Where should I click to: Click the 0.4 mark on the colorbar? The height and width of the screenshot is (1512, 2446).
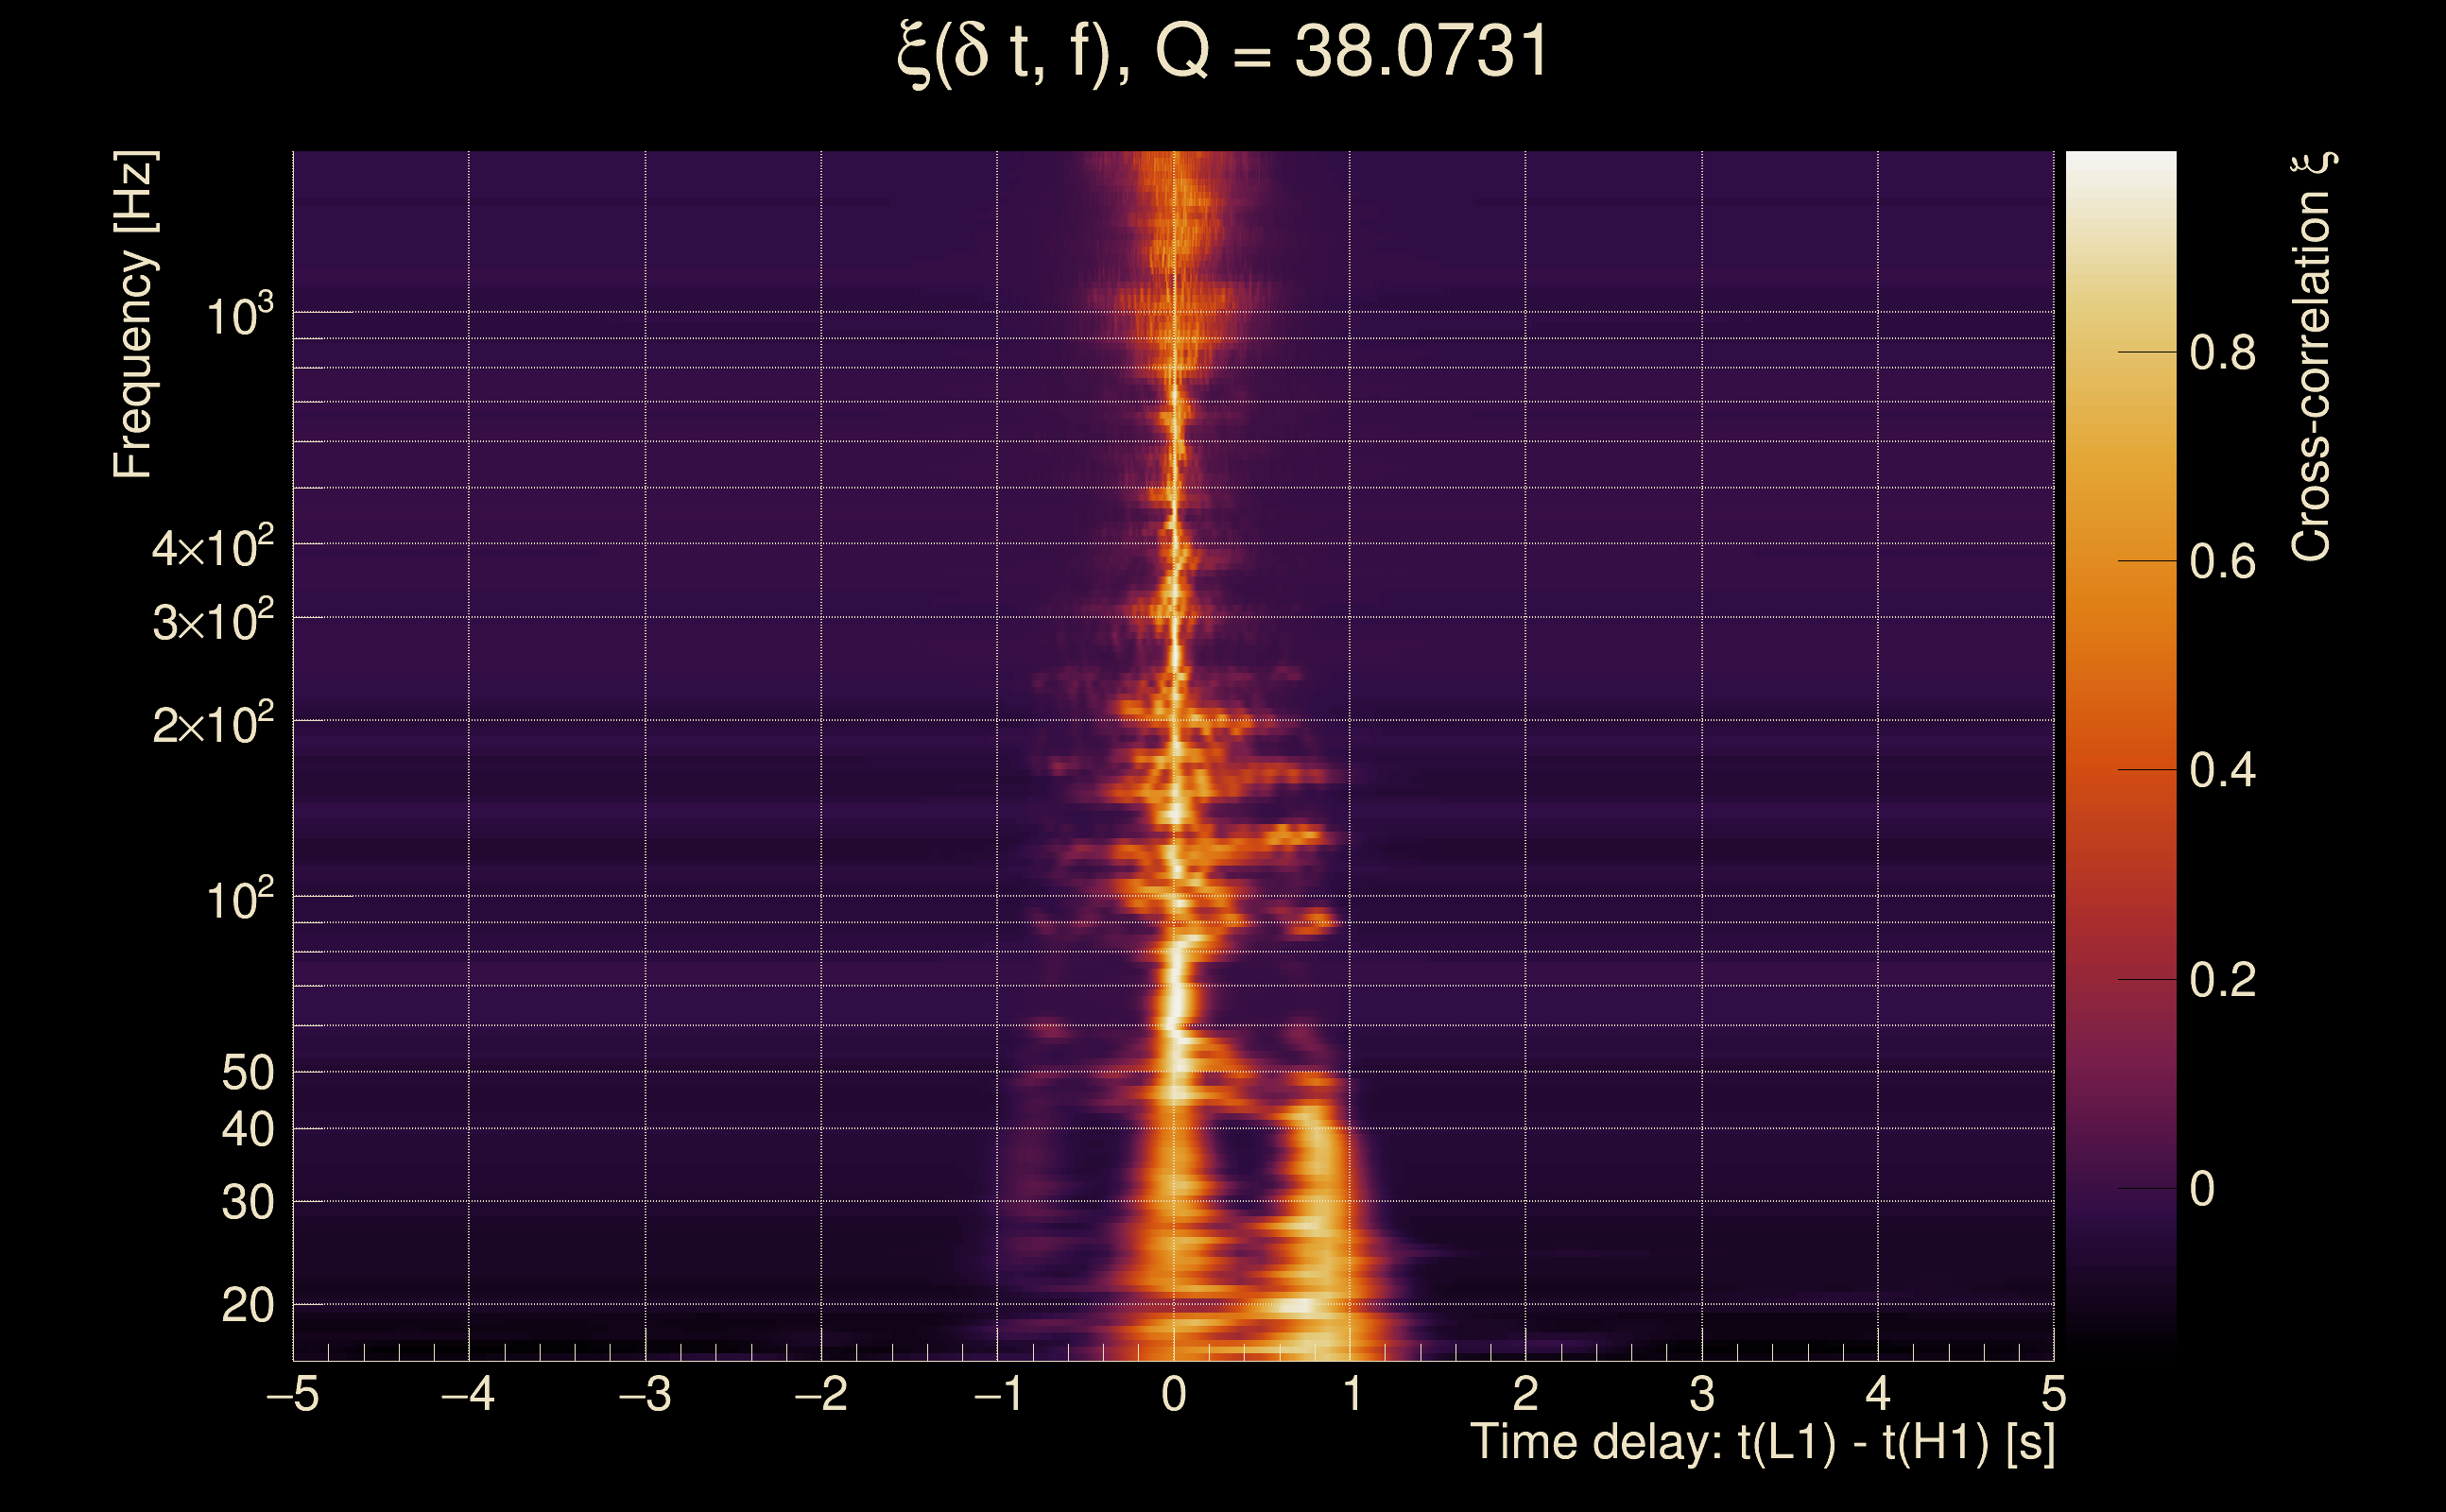[x=2222, y=771]
